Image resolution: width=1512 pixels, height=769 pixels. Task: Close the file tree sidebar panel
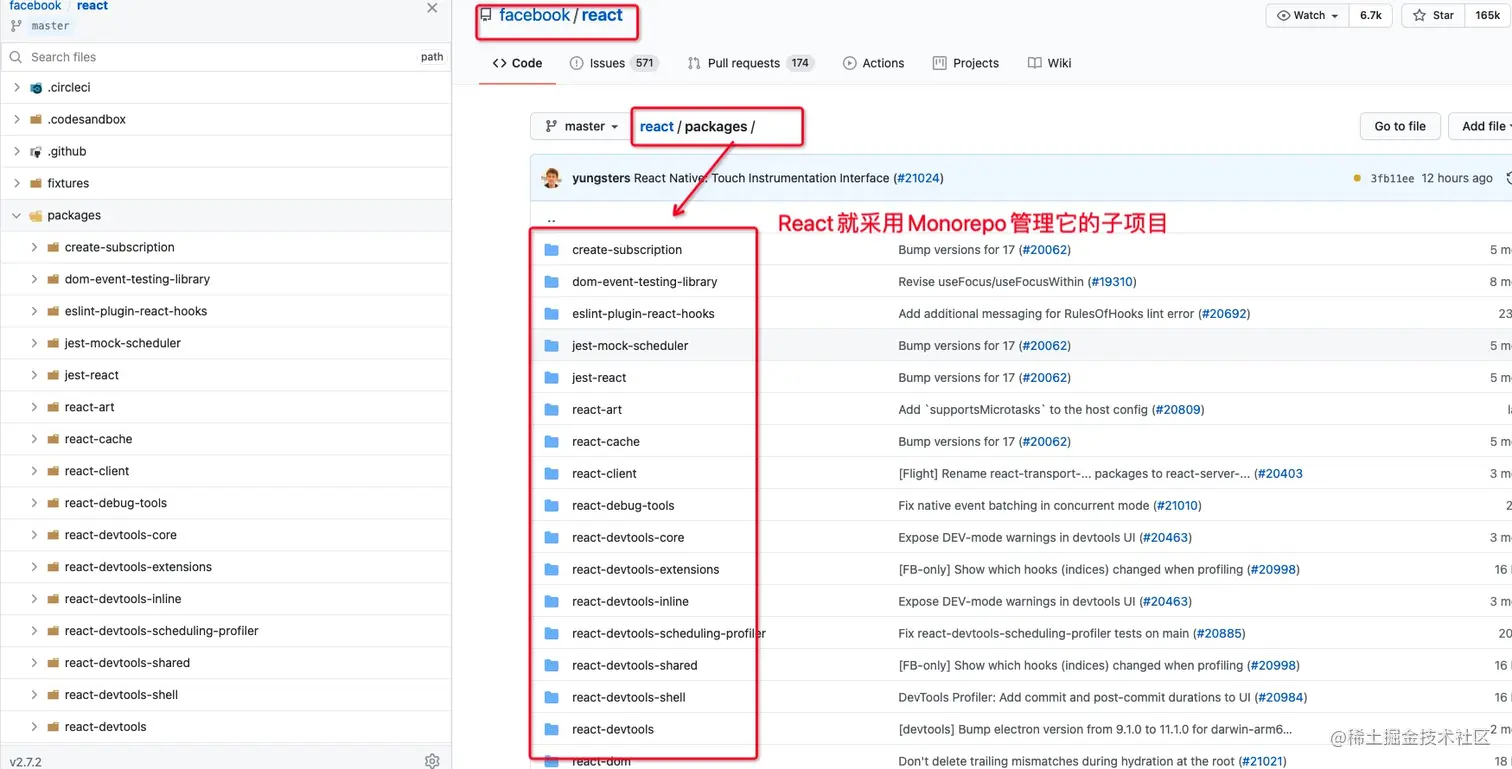(432, 8)
